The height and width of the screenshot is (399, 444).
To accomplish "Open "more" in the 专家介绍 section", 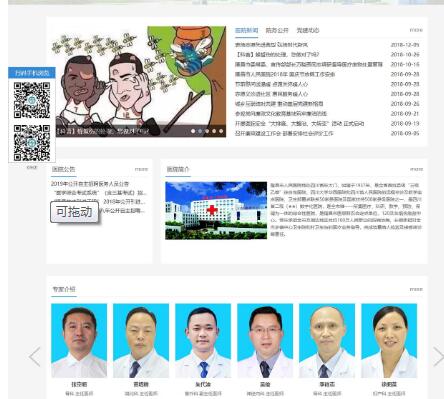I will point(416,289).
